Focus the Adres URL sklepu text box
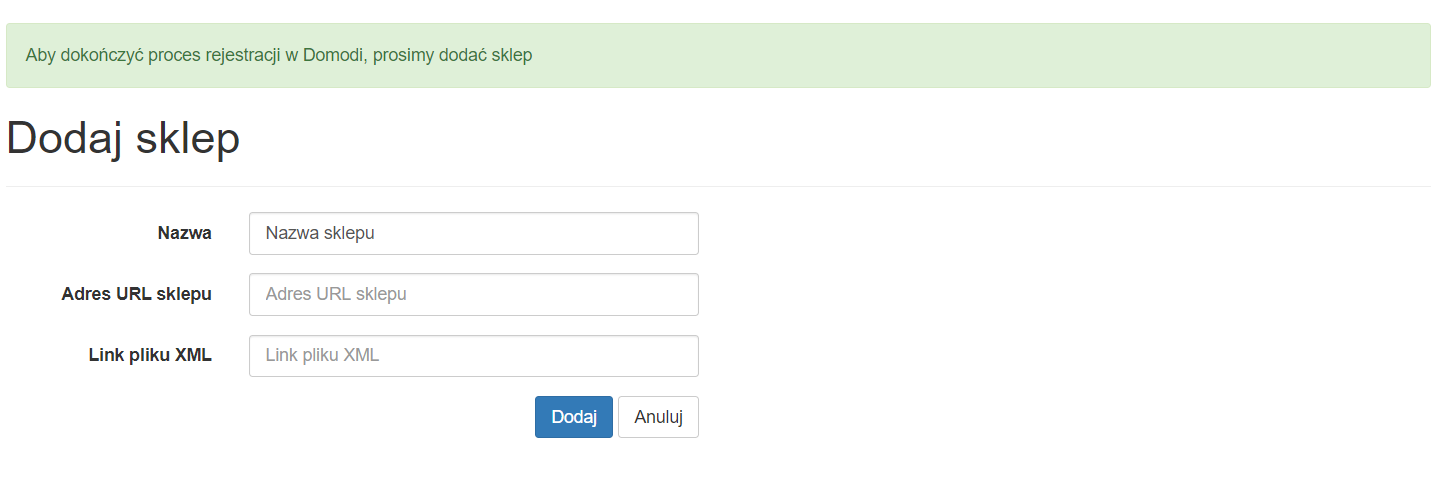 click(473, 294)
